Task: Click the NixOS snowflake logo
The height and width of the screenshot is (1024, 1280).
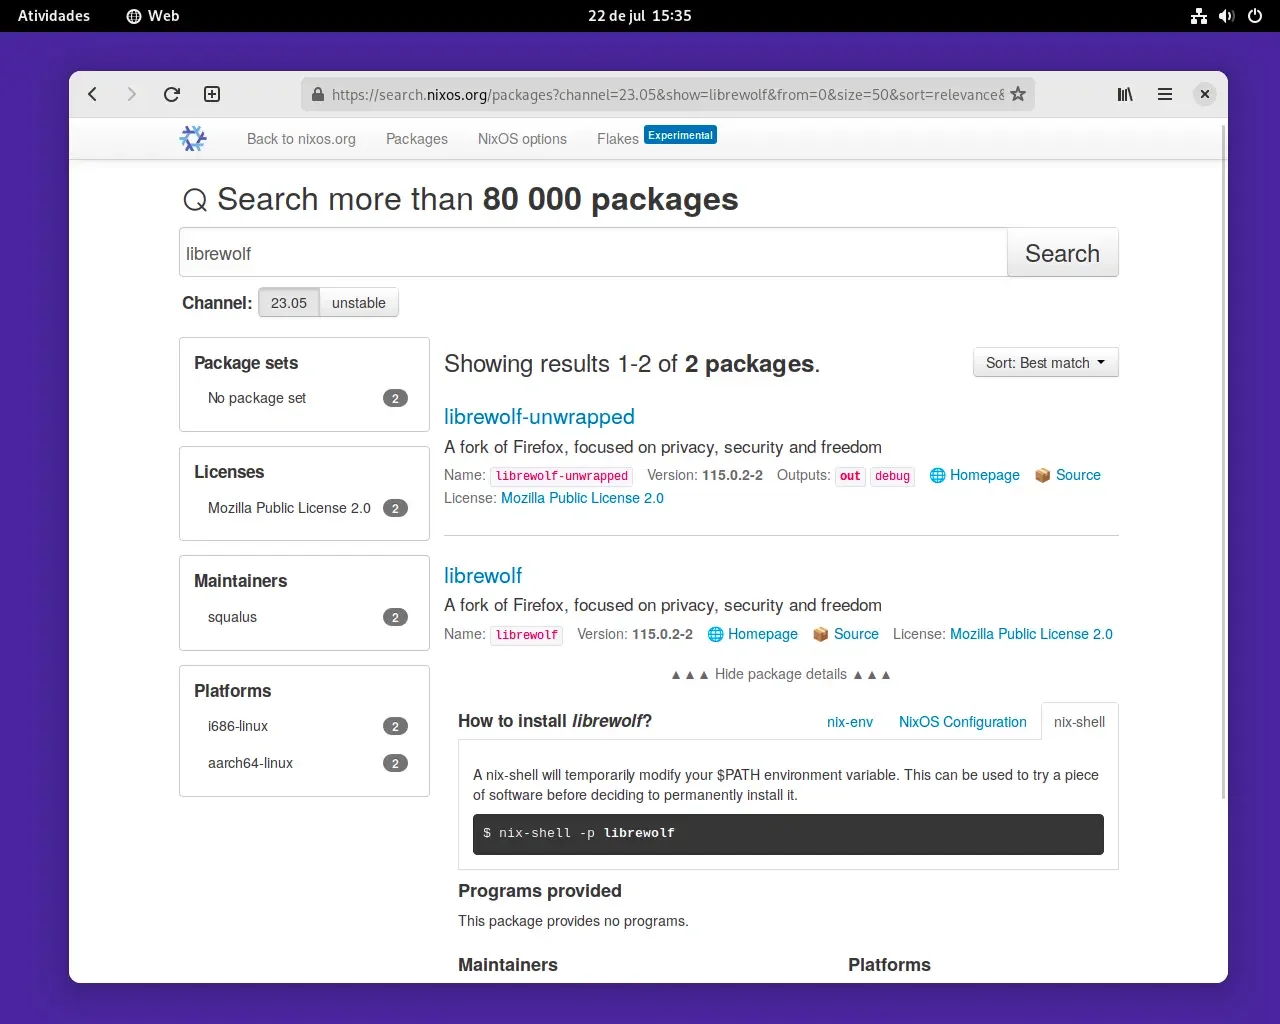Action: pyautogui.click(x=193, y=138)
